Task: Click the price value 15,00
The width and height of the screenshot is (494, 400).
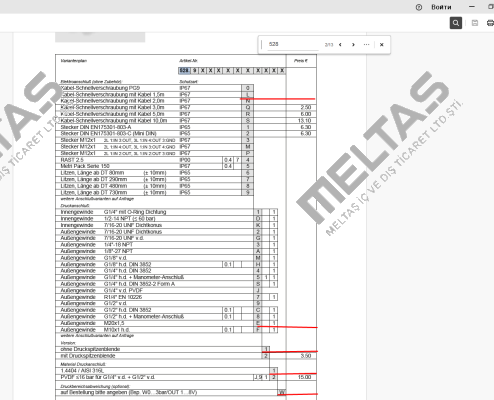Action: coord(304,377)
